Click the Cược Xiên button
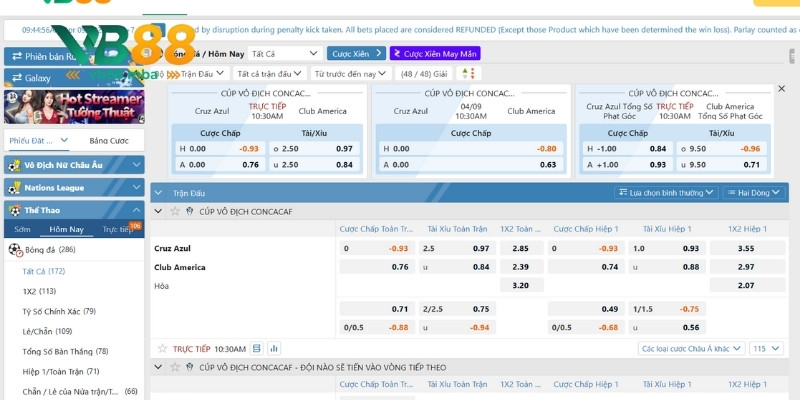The image size is (800, 400). pos(355,52)
